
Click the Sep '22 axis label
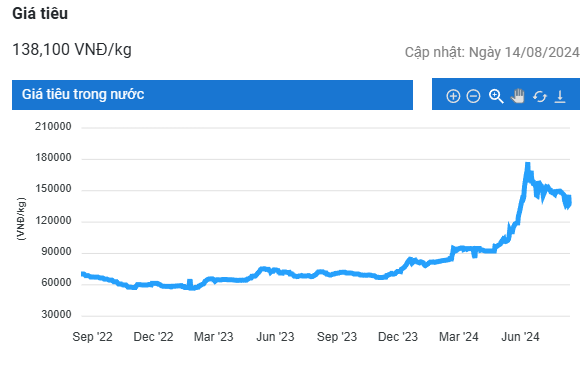(93, 337)
